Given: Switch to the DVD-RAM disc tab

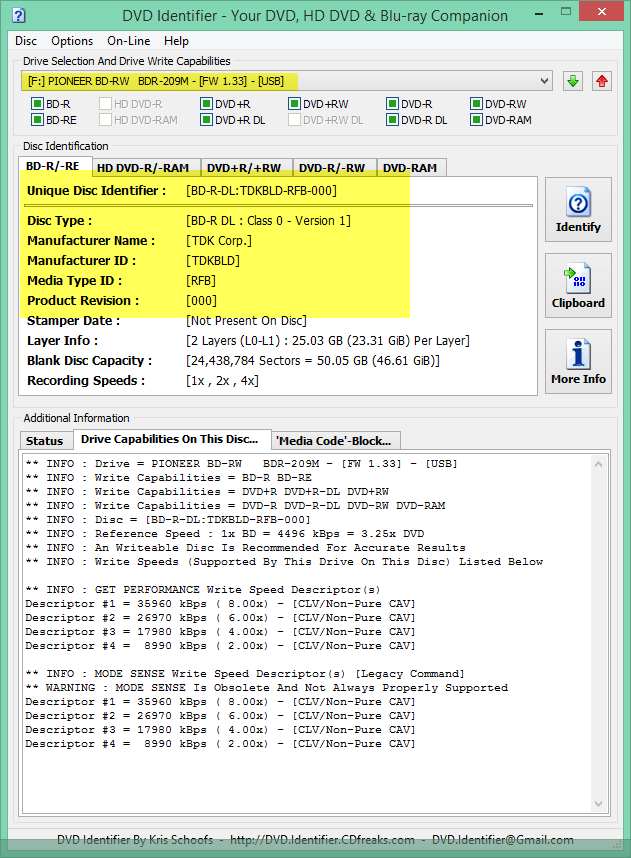Looking at the screenshot, I should point(410,168).
